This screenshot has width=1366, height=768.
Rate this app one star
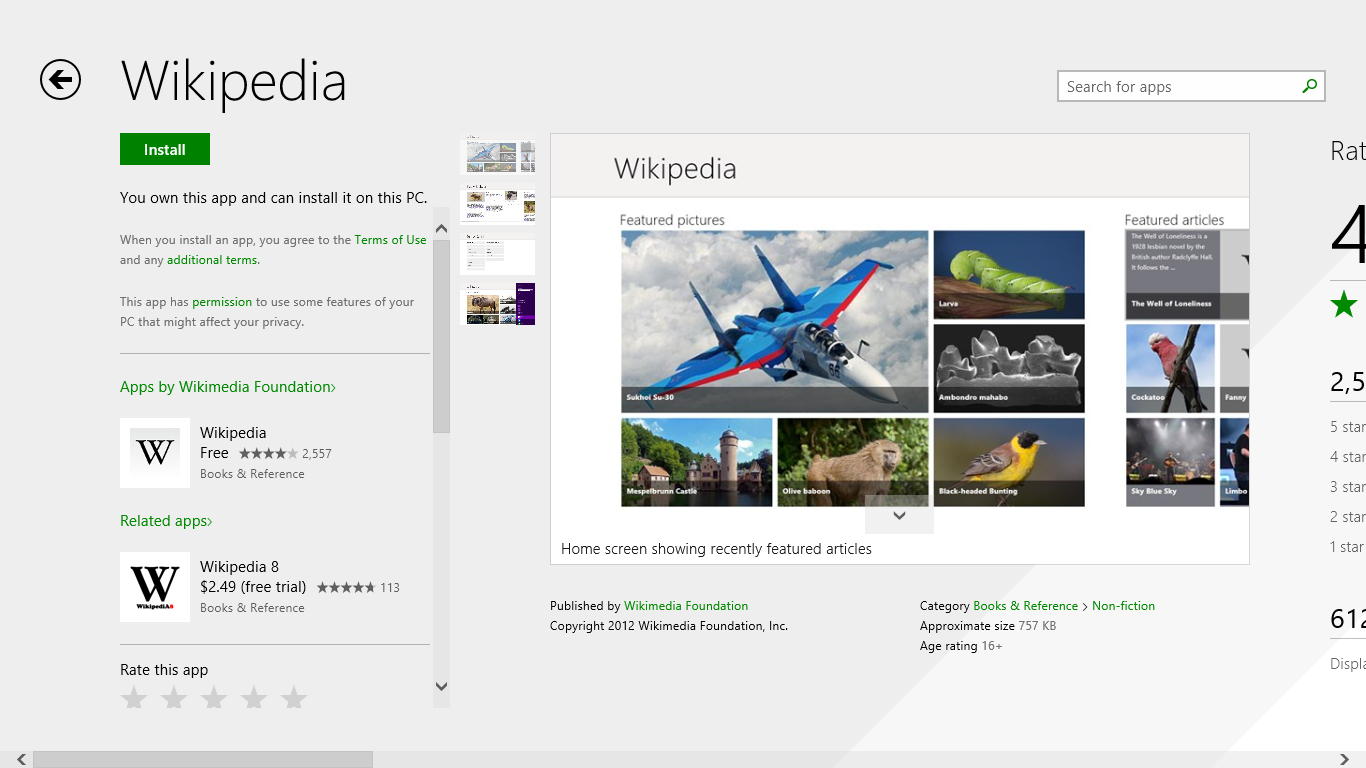point(134,697)
